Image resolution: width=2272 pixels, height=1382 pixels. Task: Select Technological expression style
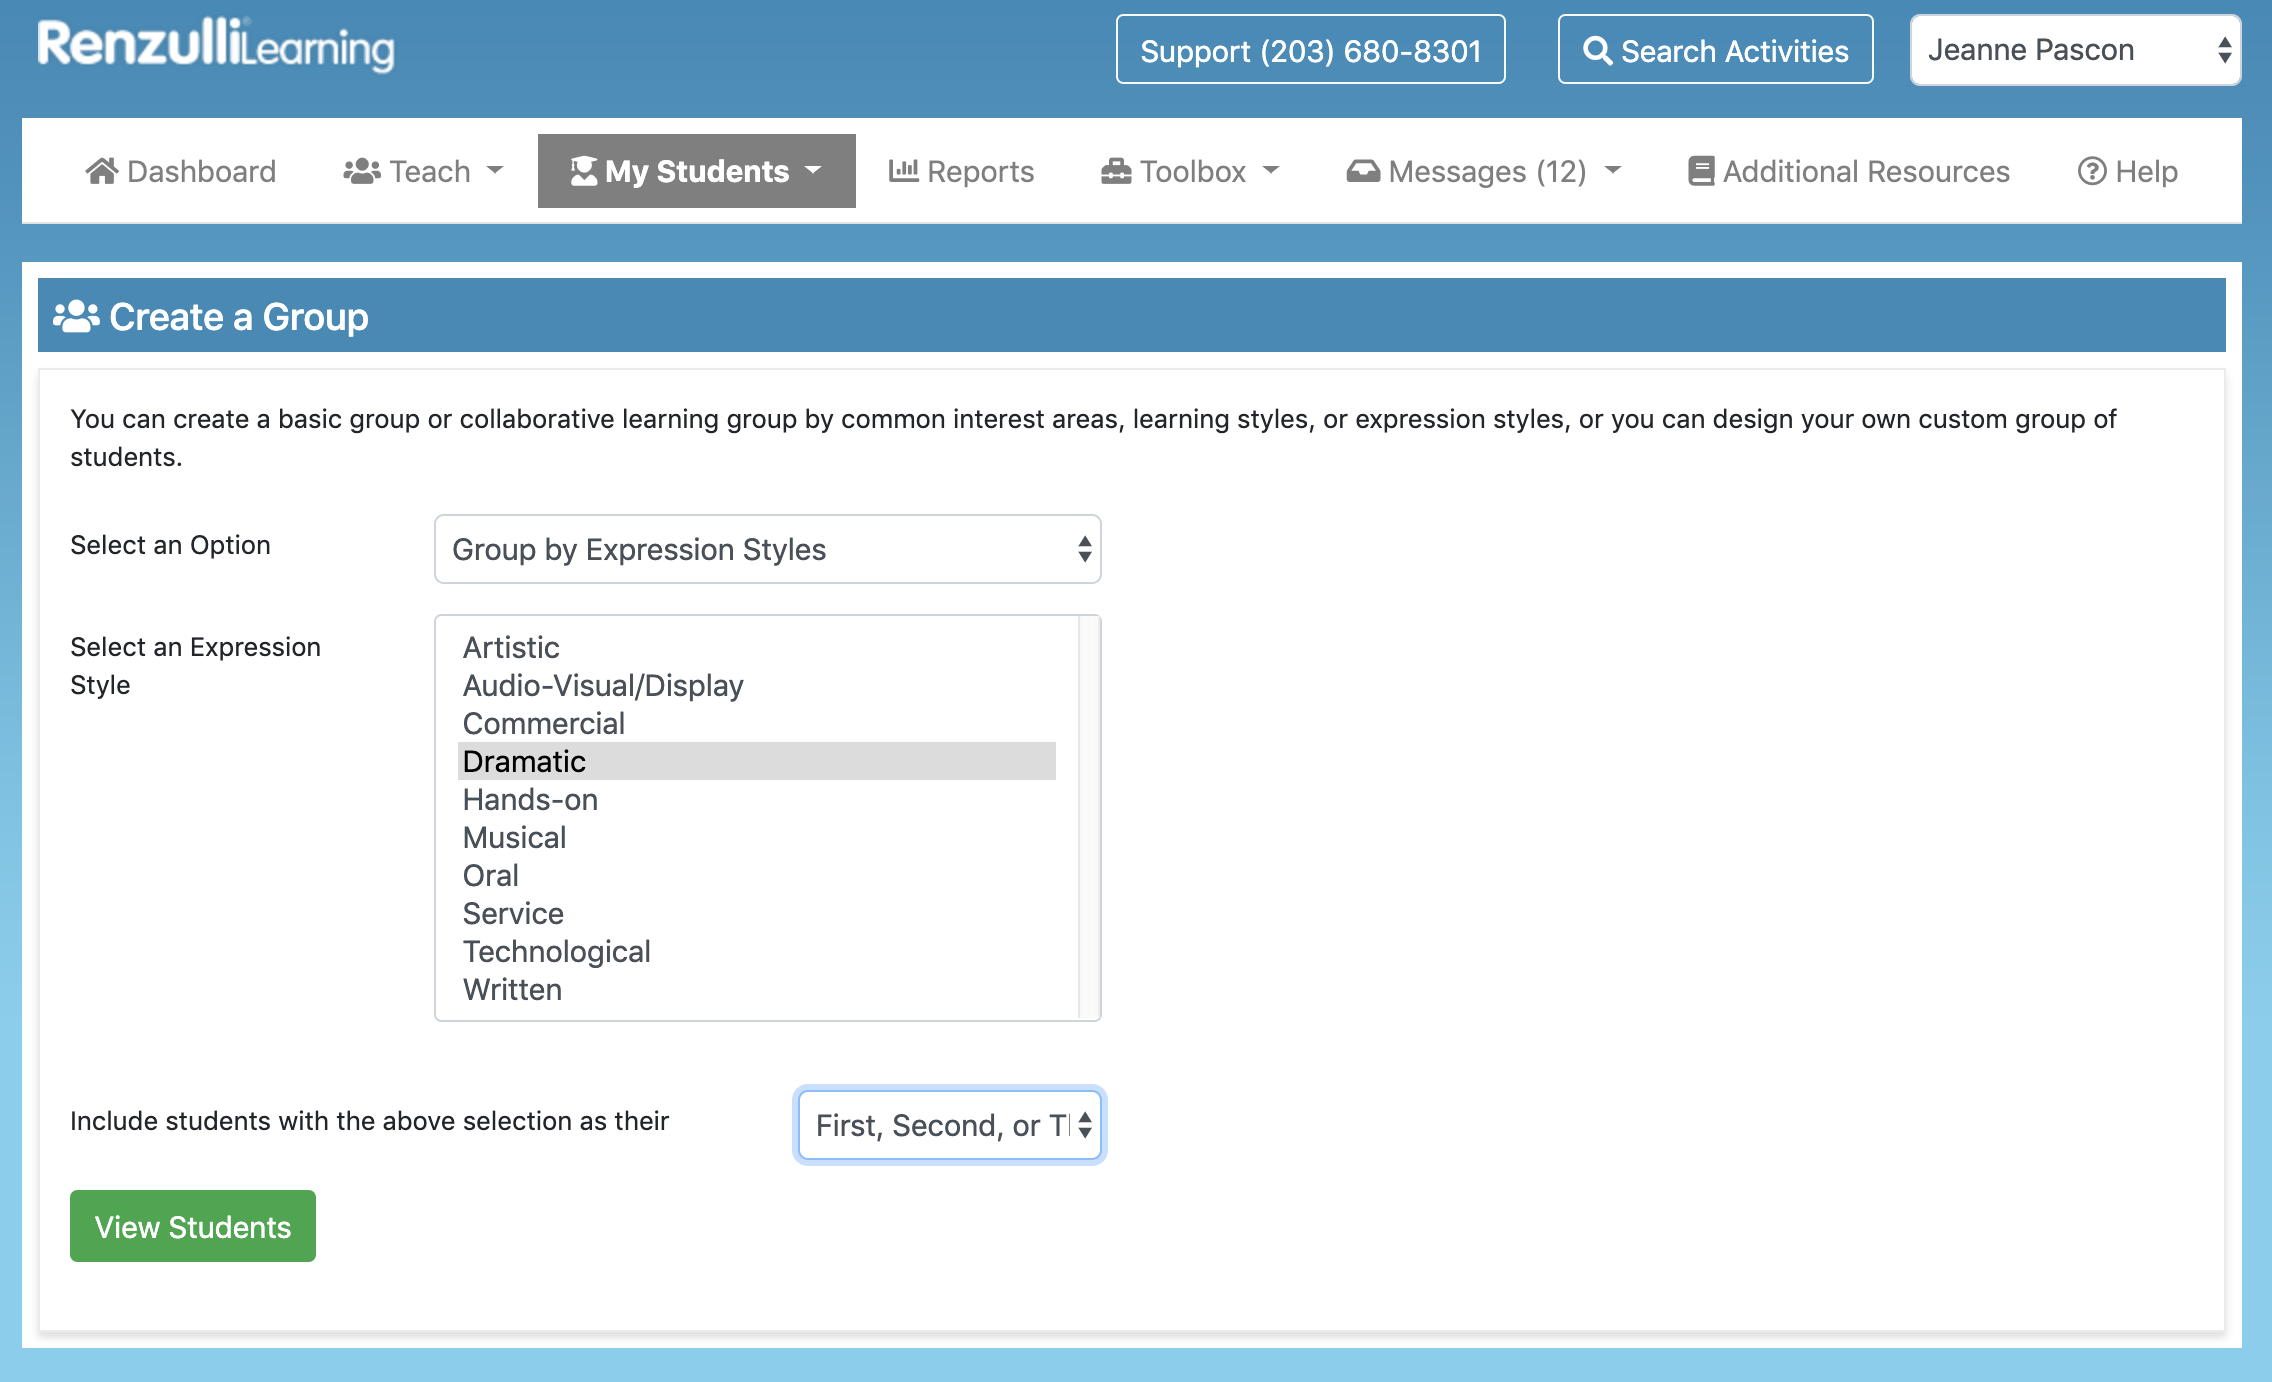pyautogui.click(x=757, y=951)
